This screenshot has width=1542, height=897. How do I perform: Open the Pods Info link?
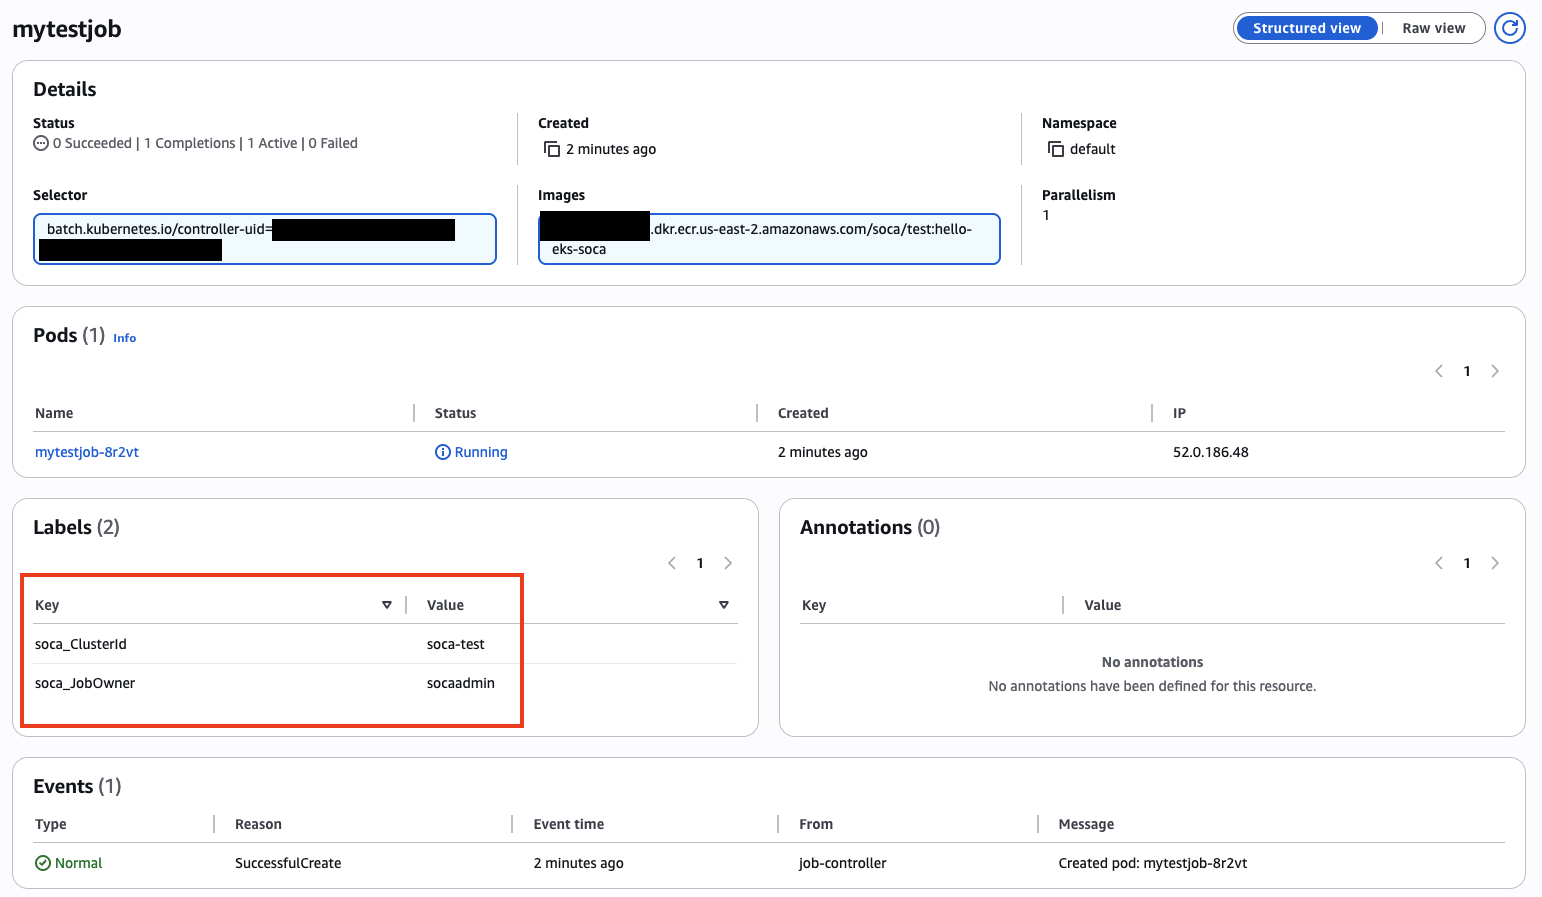point(124,338)
